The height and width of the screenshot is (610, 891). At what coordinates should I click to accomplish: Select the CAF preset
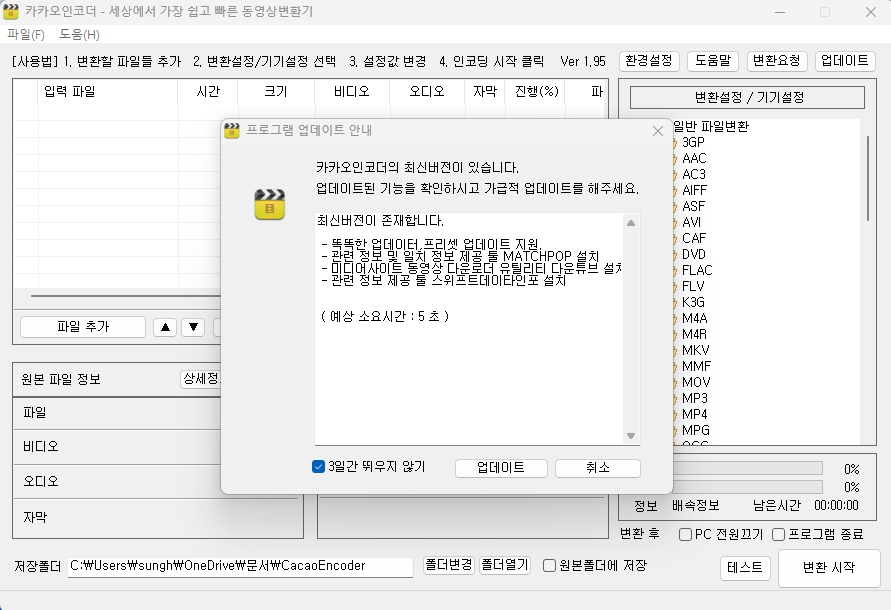(693, 238)
